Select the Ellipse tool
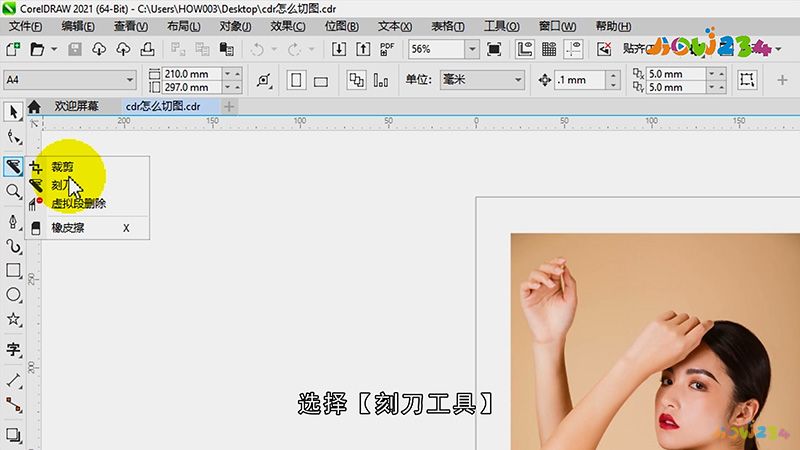Screen dimensions: 800x450 [13, 295]
